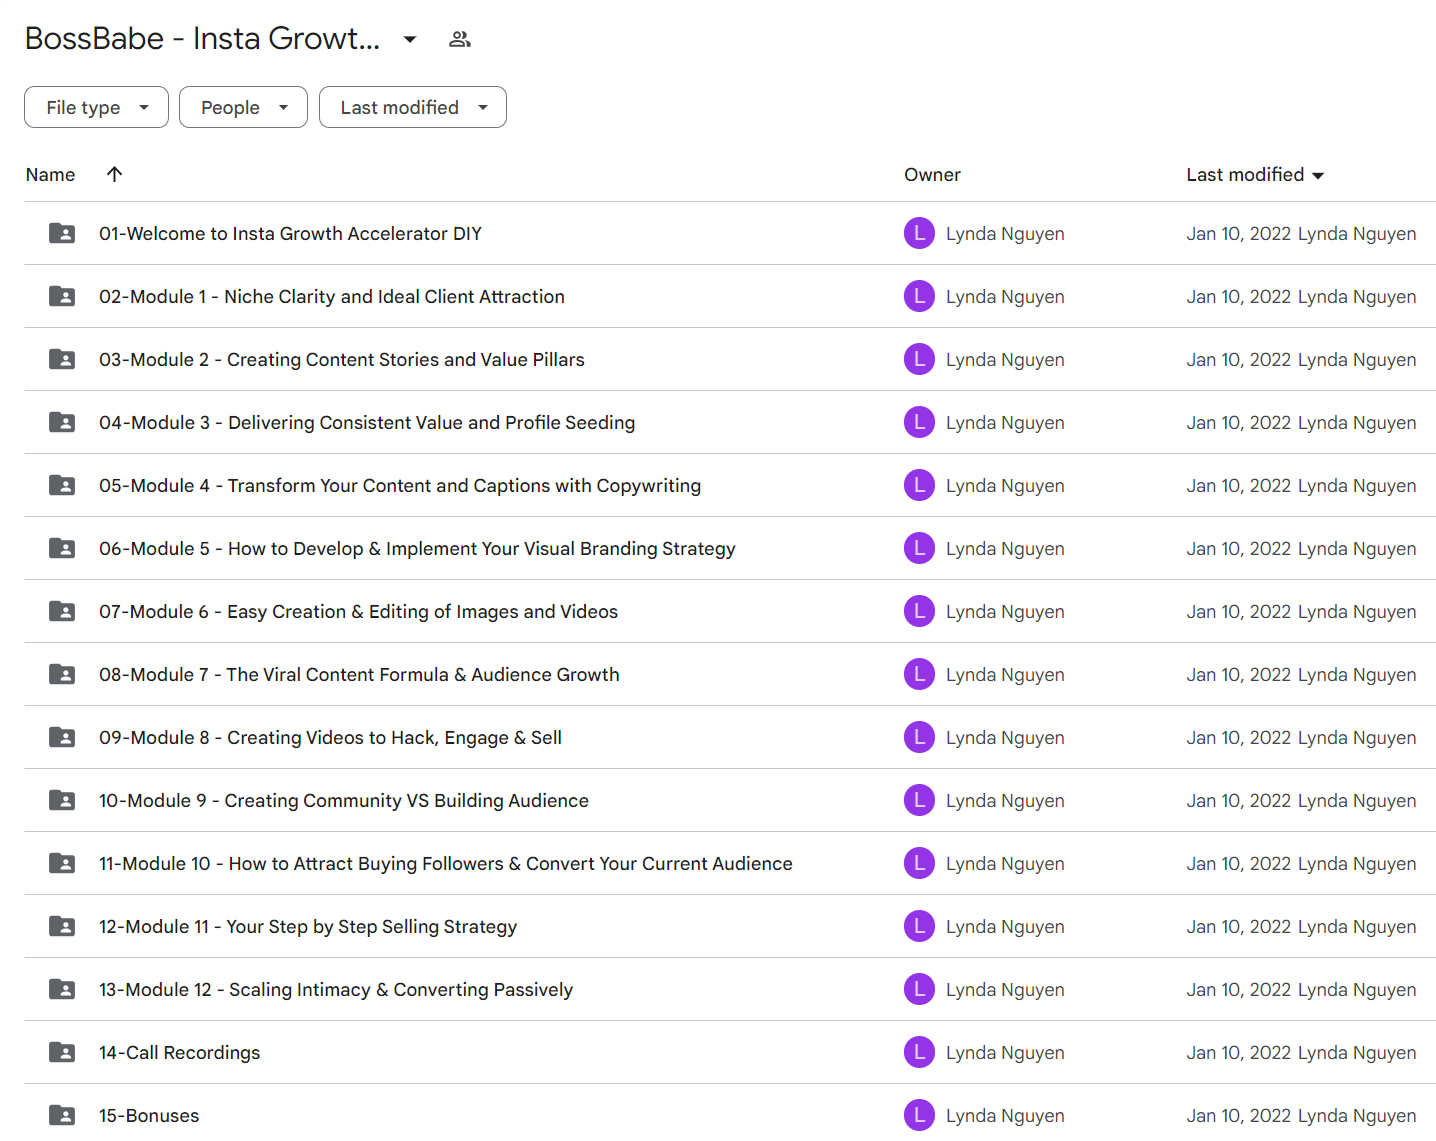Click owner name Lynda Nguyen in 06-Module 5 row
Viewport: 1436px width, 1141px height.
[x=1005, y=548]
